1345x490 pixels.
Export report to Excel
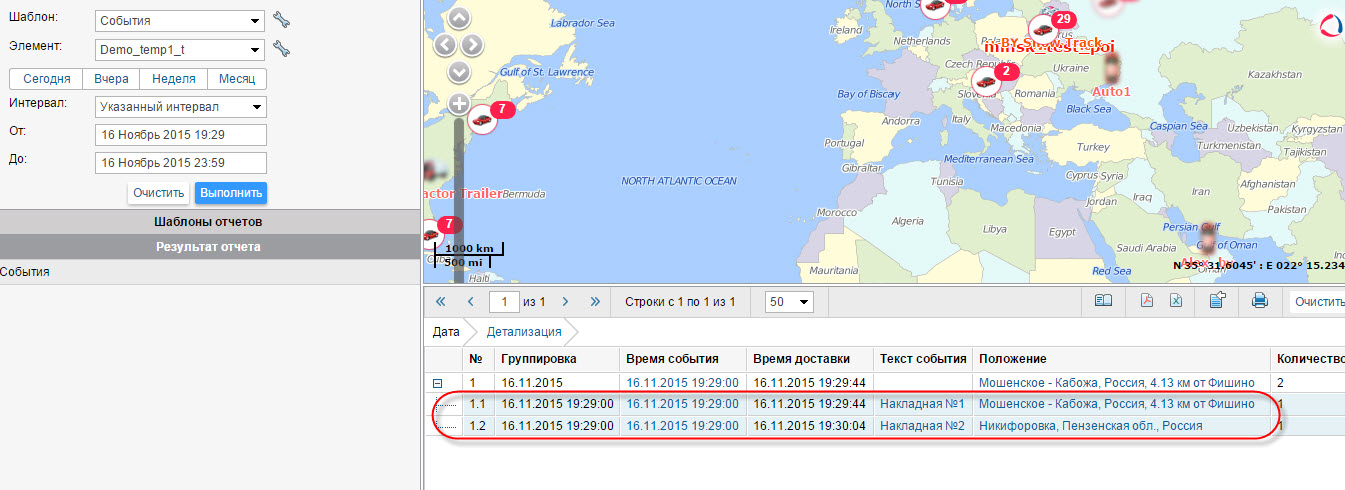[1176, 301]
